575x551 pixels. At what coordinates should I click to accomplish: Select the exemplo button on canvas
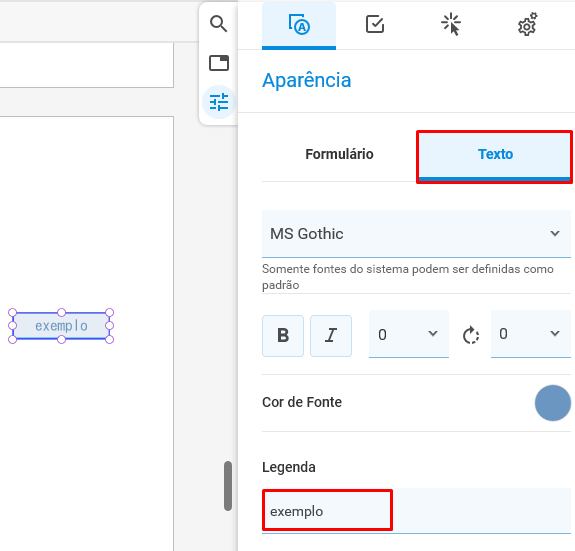click(x=61, y=326)
